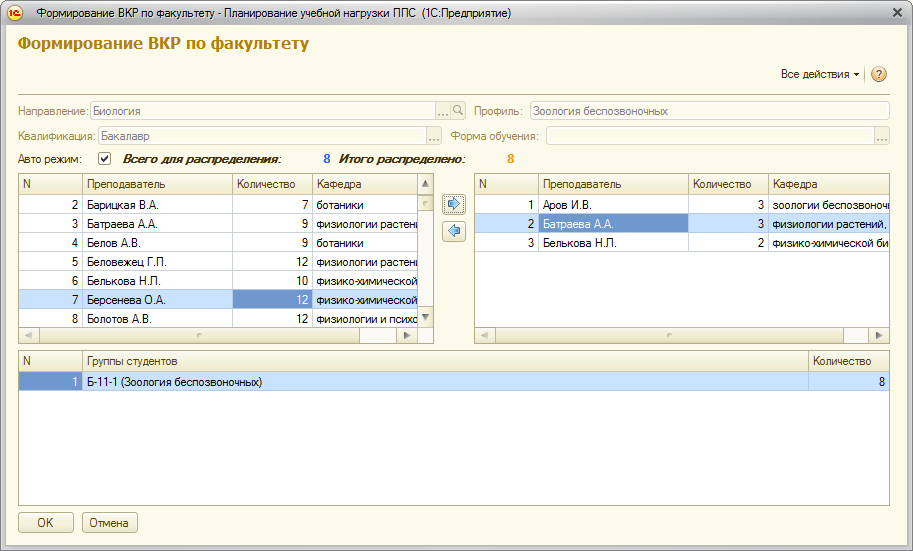Click left arrow of right table horizontal scrollbar

coord(484,335)
